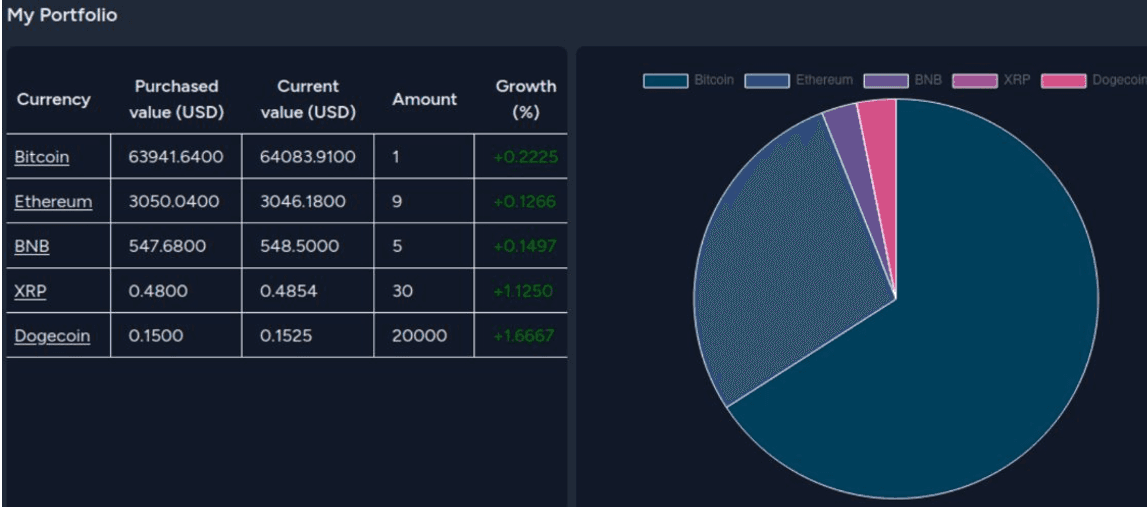Viewport: 1147px width, 507px height.
Task: Open the Ethereum currency link
Action: [x=53, y=201]
